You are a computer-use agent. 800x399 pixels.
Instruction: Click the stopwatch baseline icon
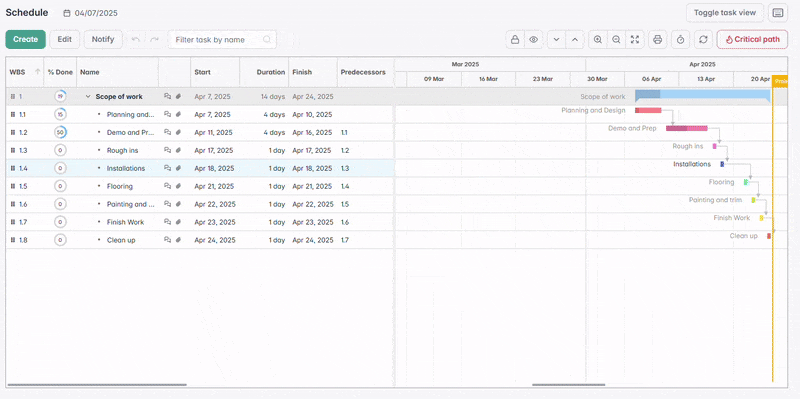click(x=681, y=39)
